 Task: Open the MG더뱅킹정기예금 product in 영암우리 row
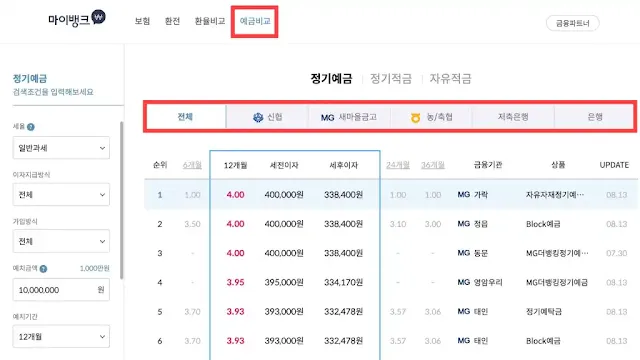tap(557, 282)
